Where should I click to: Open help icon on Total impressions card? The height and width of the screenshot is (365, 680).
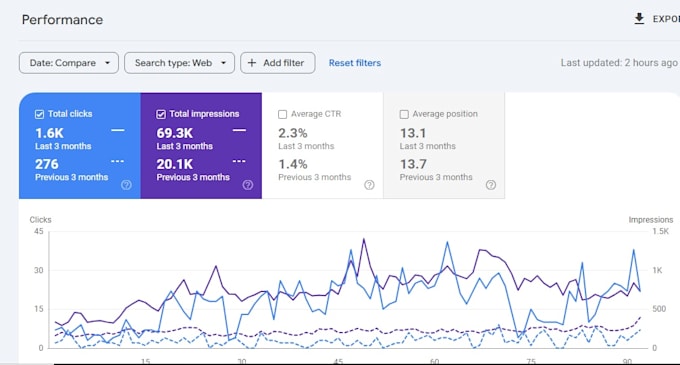click(248, 185)
